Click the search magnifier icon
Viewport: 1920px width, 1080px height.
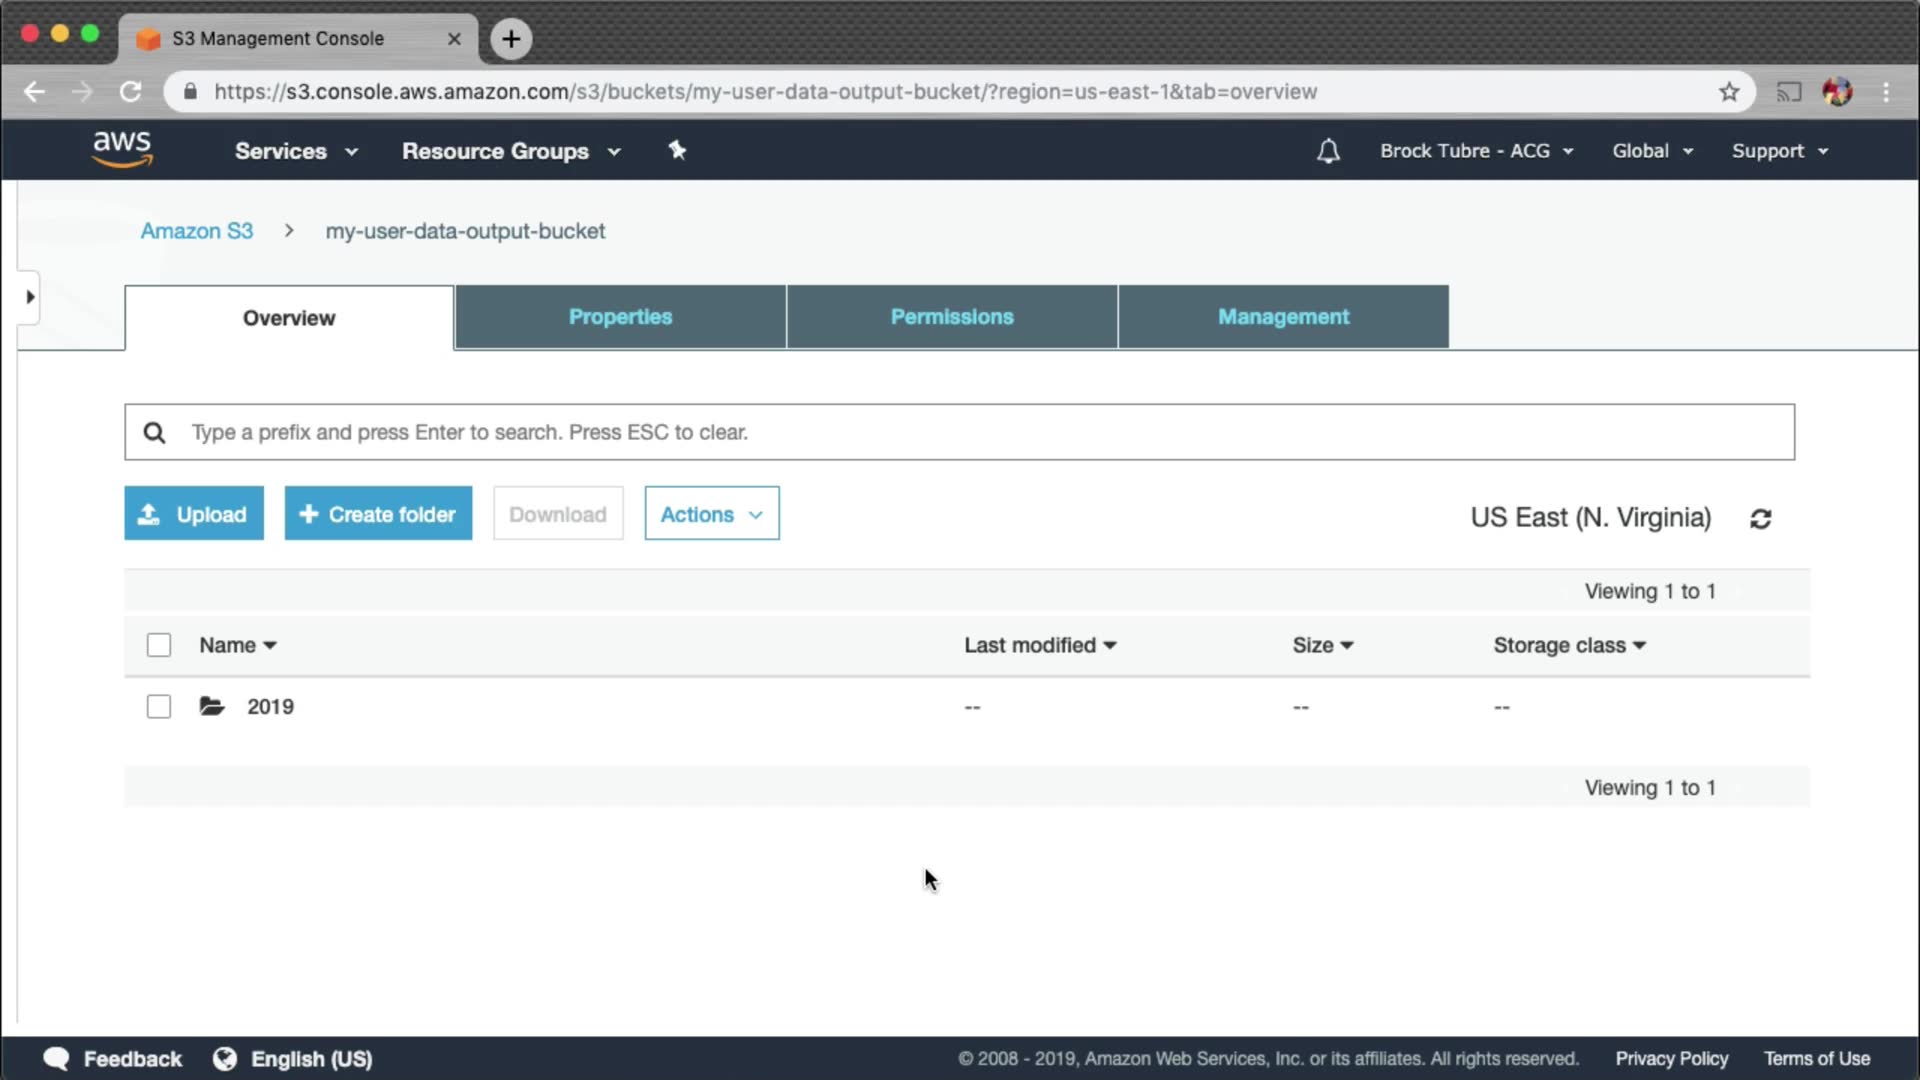154,432
